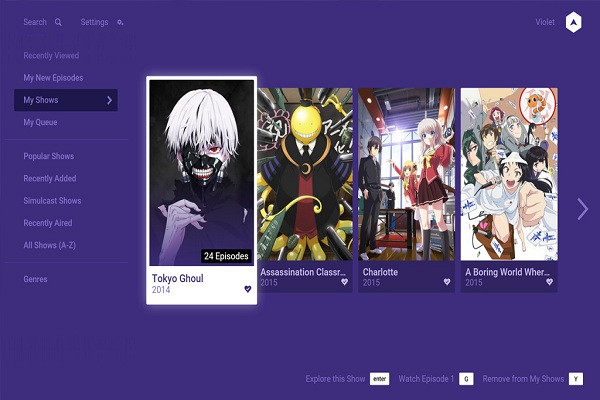Open the Genres menu

pyautogui.click(x=35, y=279)
